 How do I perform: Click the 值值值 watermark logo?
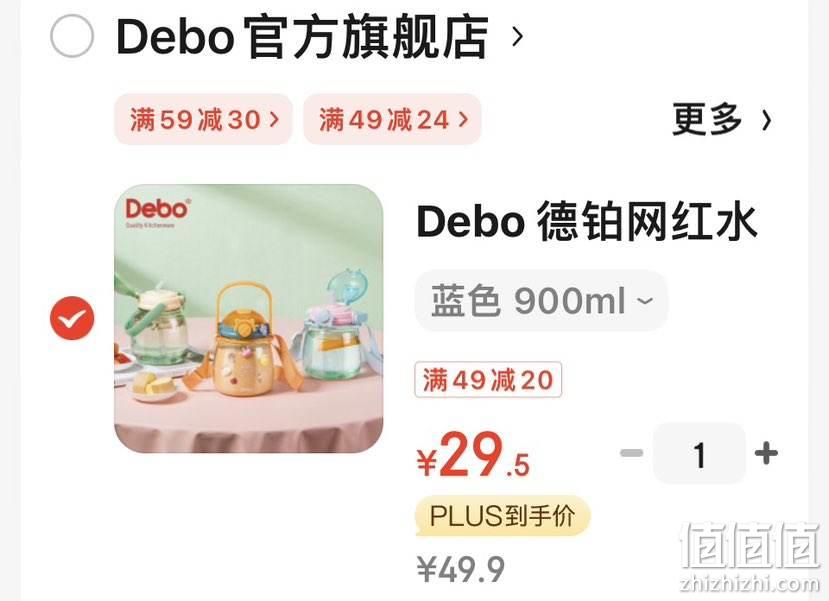click(x=751, y=544)
